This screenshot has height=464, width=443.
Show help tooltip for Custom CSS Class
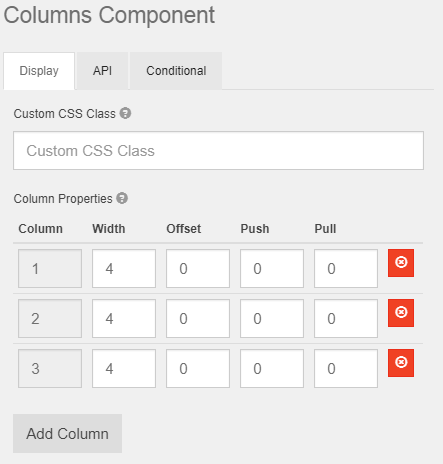coord(125,113)
